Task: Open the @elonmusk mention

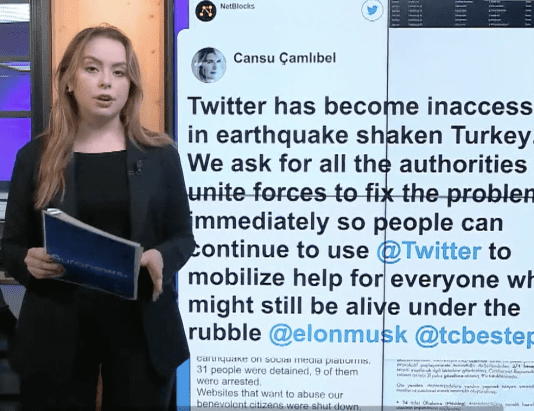Action: pyautogui.click(x=338, y=334)
